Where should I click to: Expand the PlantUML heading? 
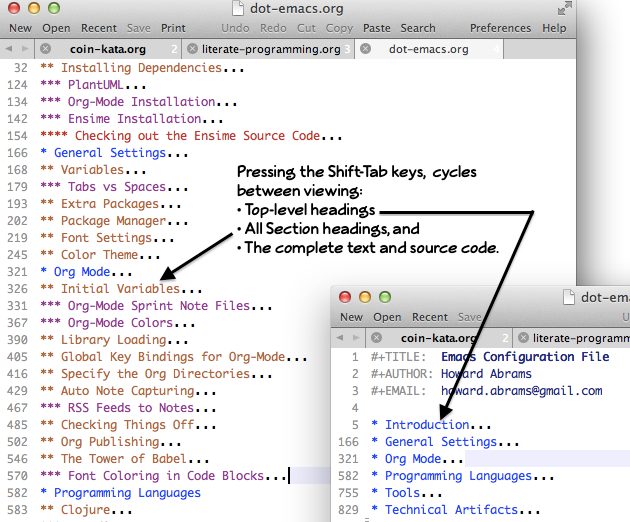click(93, 85)
